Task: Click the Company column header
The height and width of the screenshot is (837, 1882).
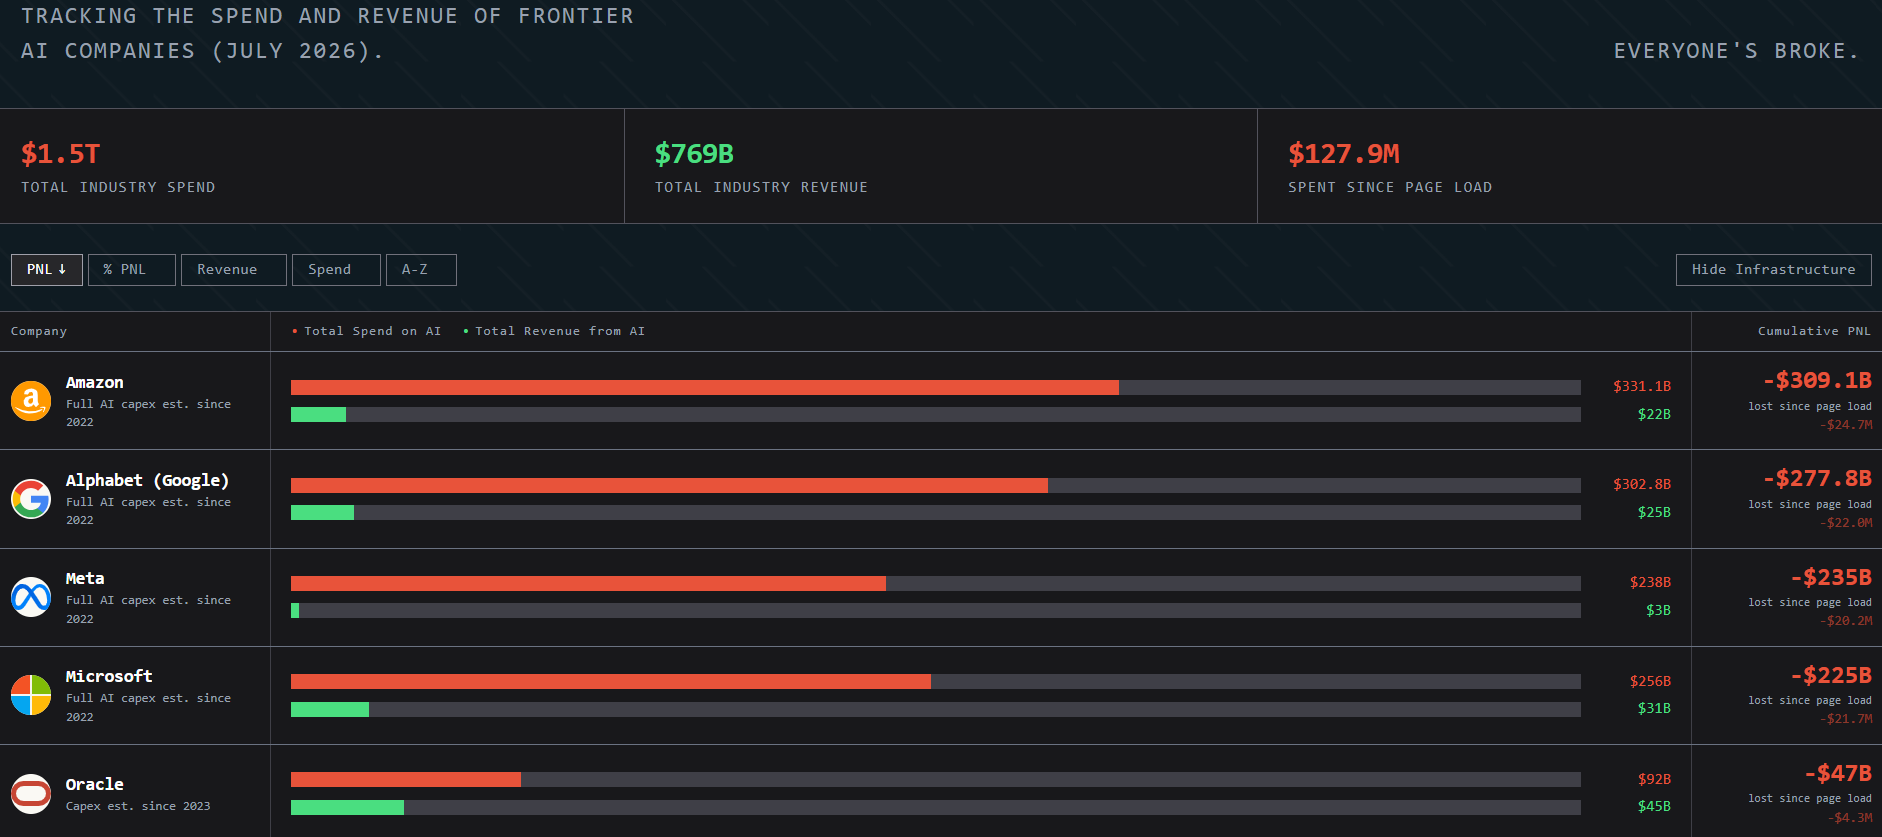Action: (39, 331)
